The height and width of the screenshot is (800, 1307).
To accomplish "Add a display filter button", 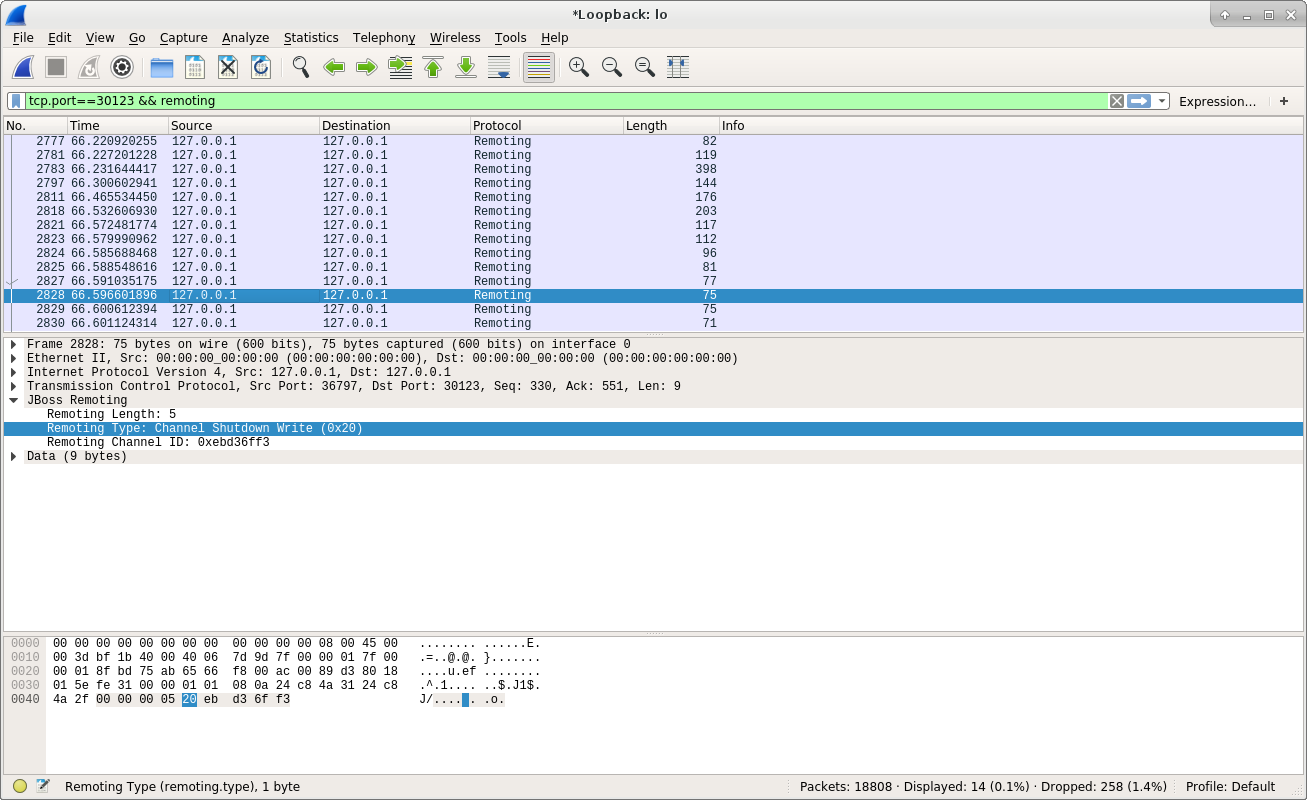I will [x=1284, y=101].
